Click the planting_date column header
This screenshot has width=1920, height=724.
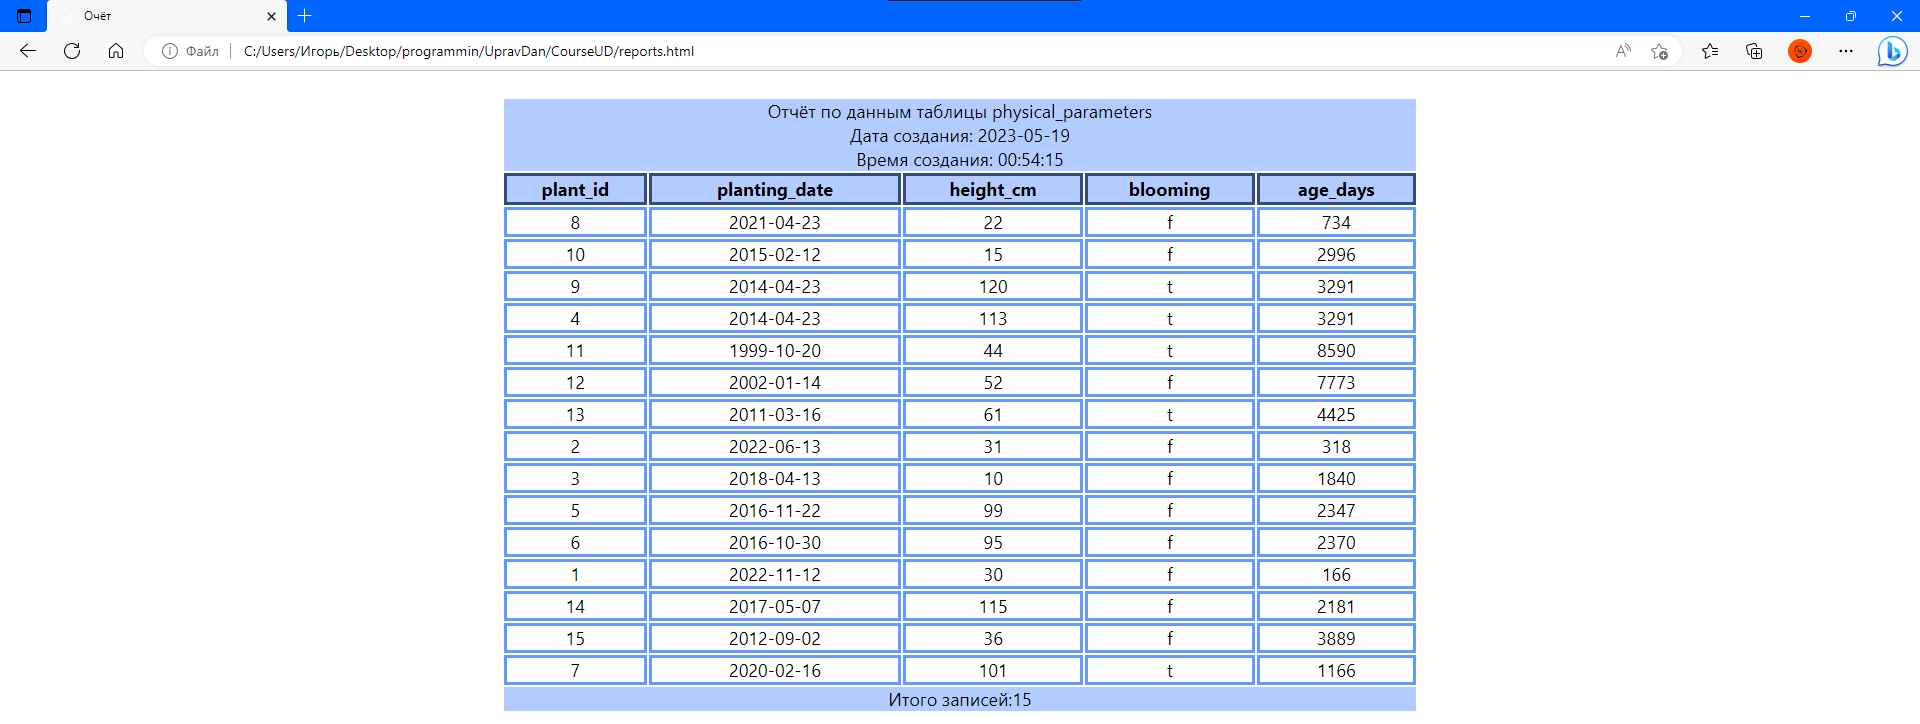775,189
